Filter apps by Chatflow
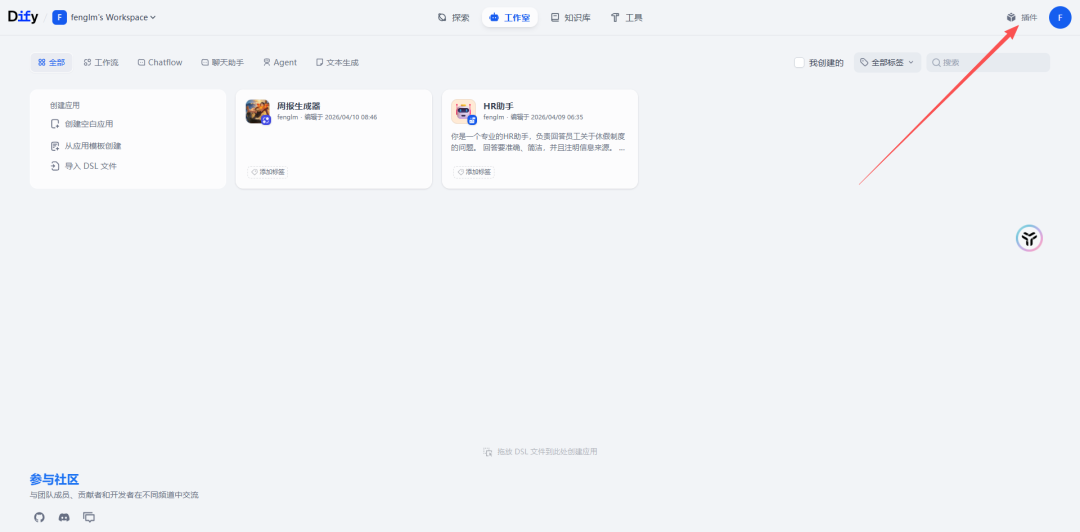Image resolution: width=1080 pixels, height=532 pixels. pyautogui.click(x=160, y=62)
